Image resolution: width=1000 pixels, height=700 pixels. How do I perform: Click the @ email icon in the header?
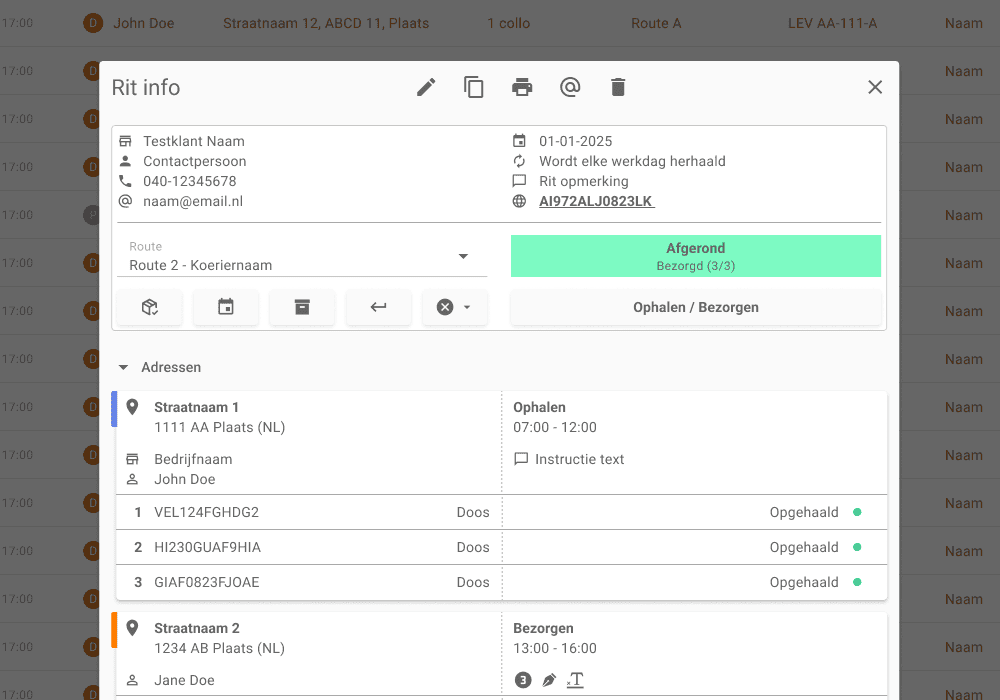pos(570,87)
